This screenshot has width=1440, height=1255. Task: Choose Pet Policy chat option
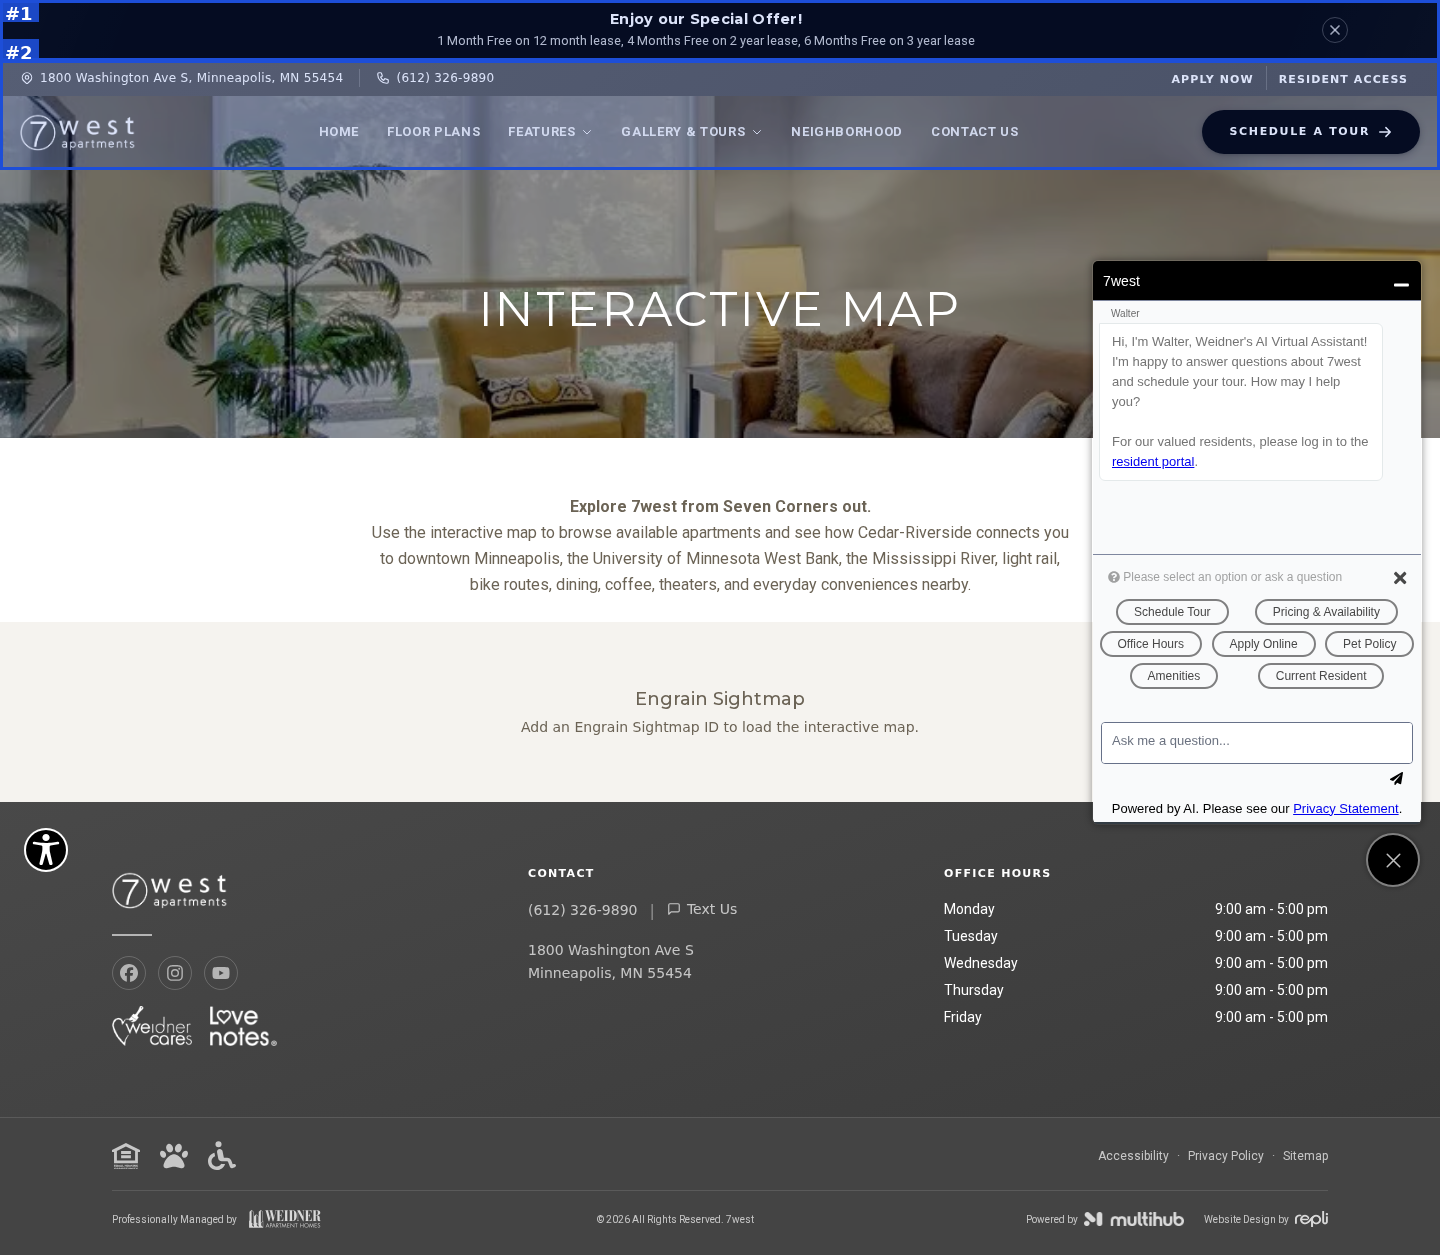pos(1370,644)
